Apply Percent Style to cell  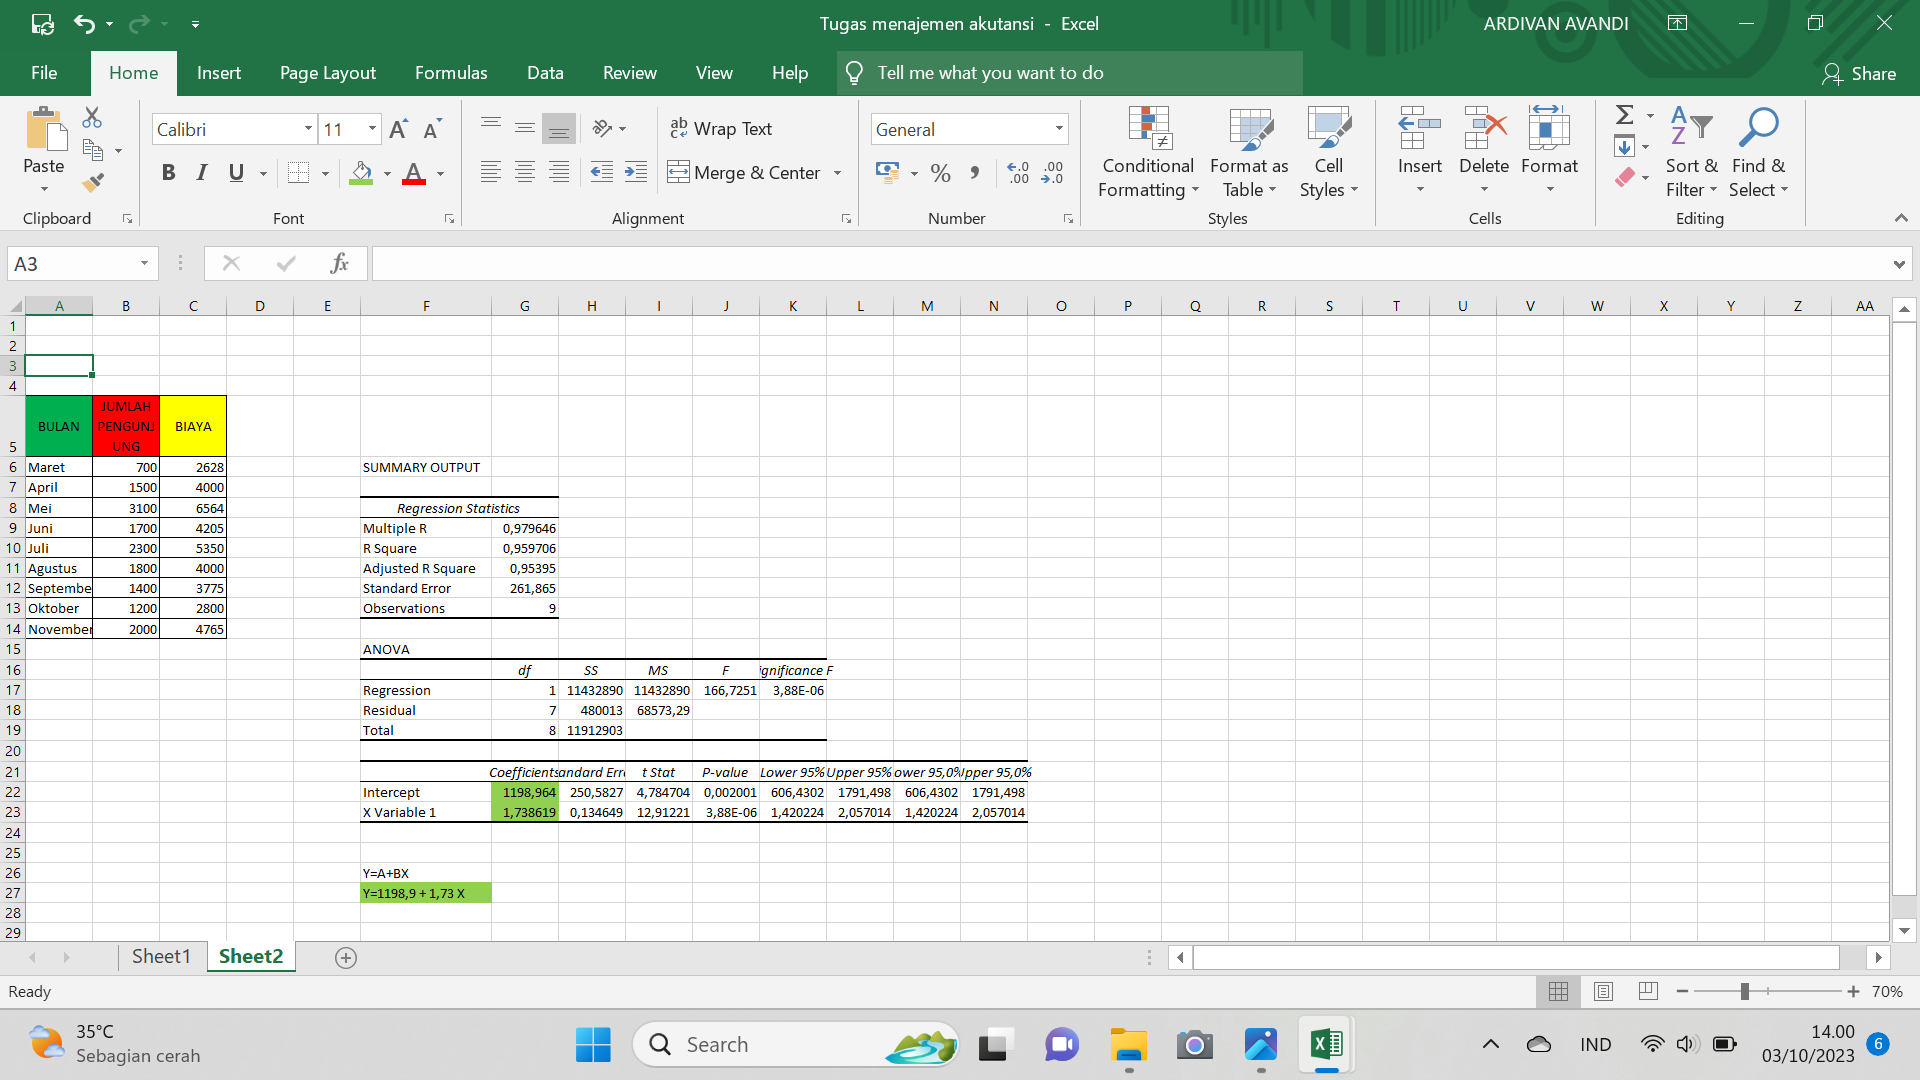[940, 173]
